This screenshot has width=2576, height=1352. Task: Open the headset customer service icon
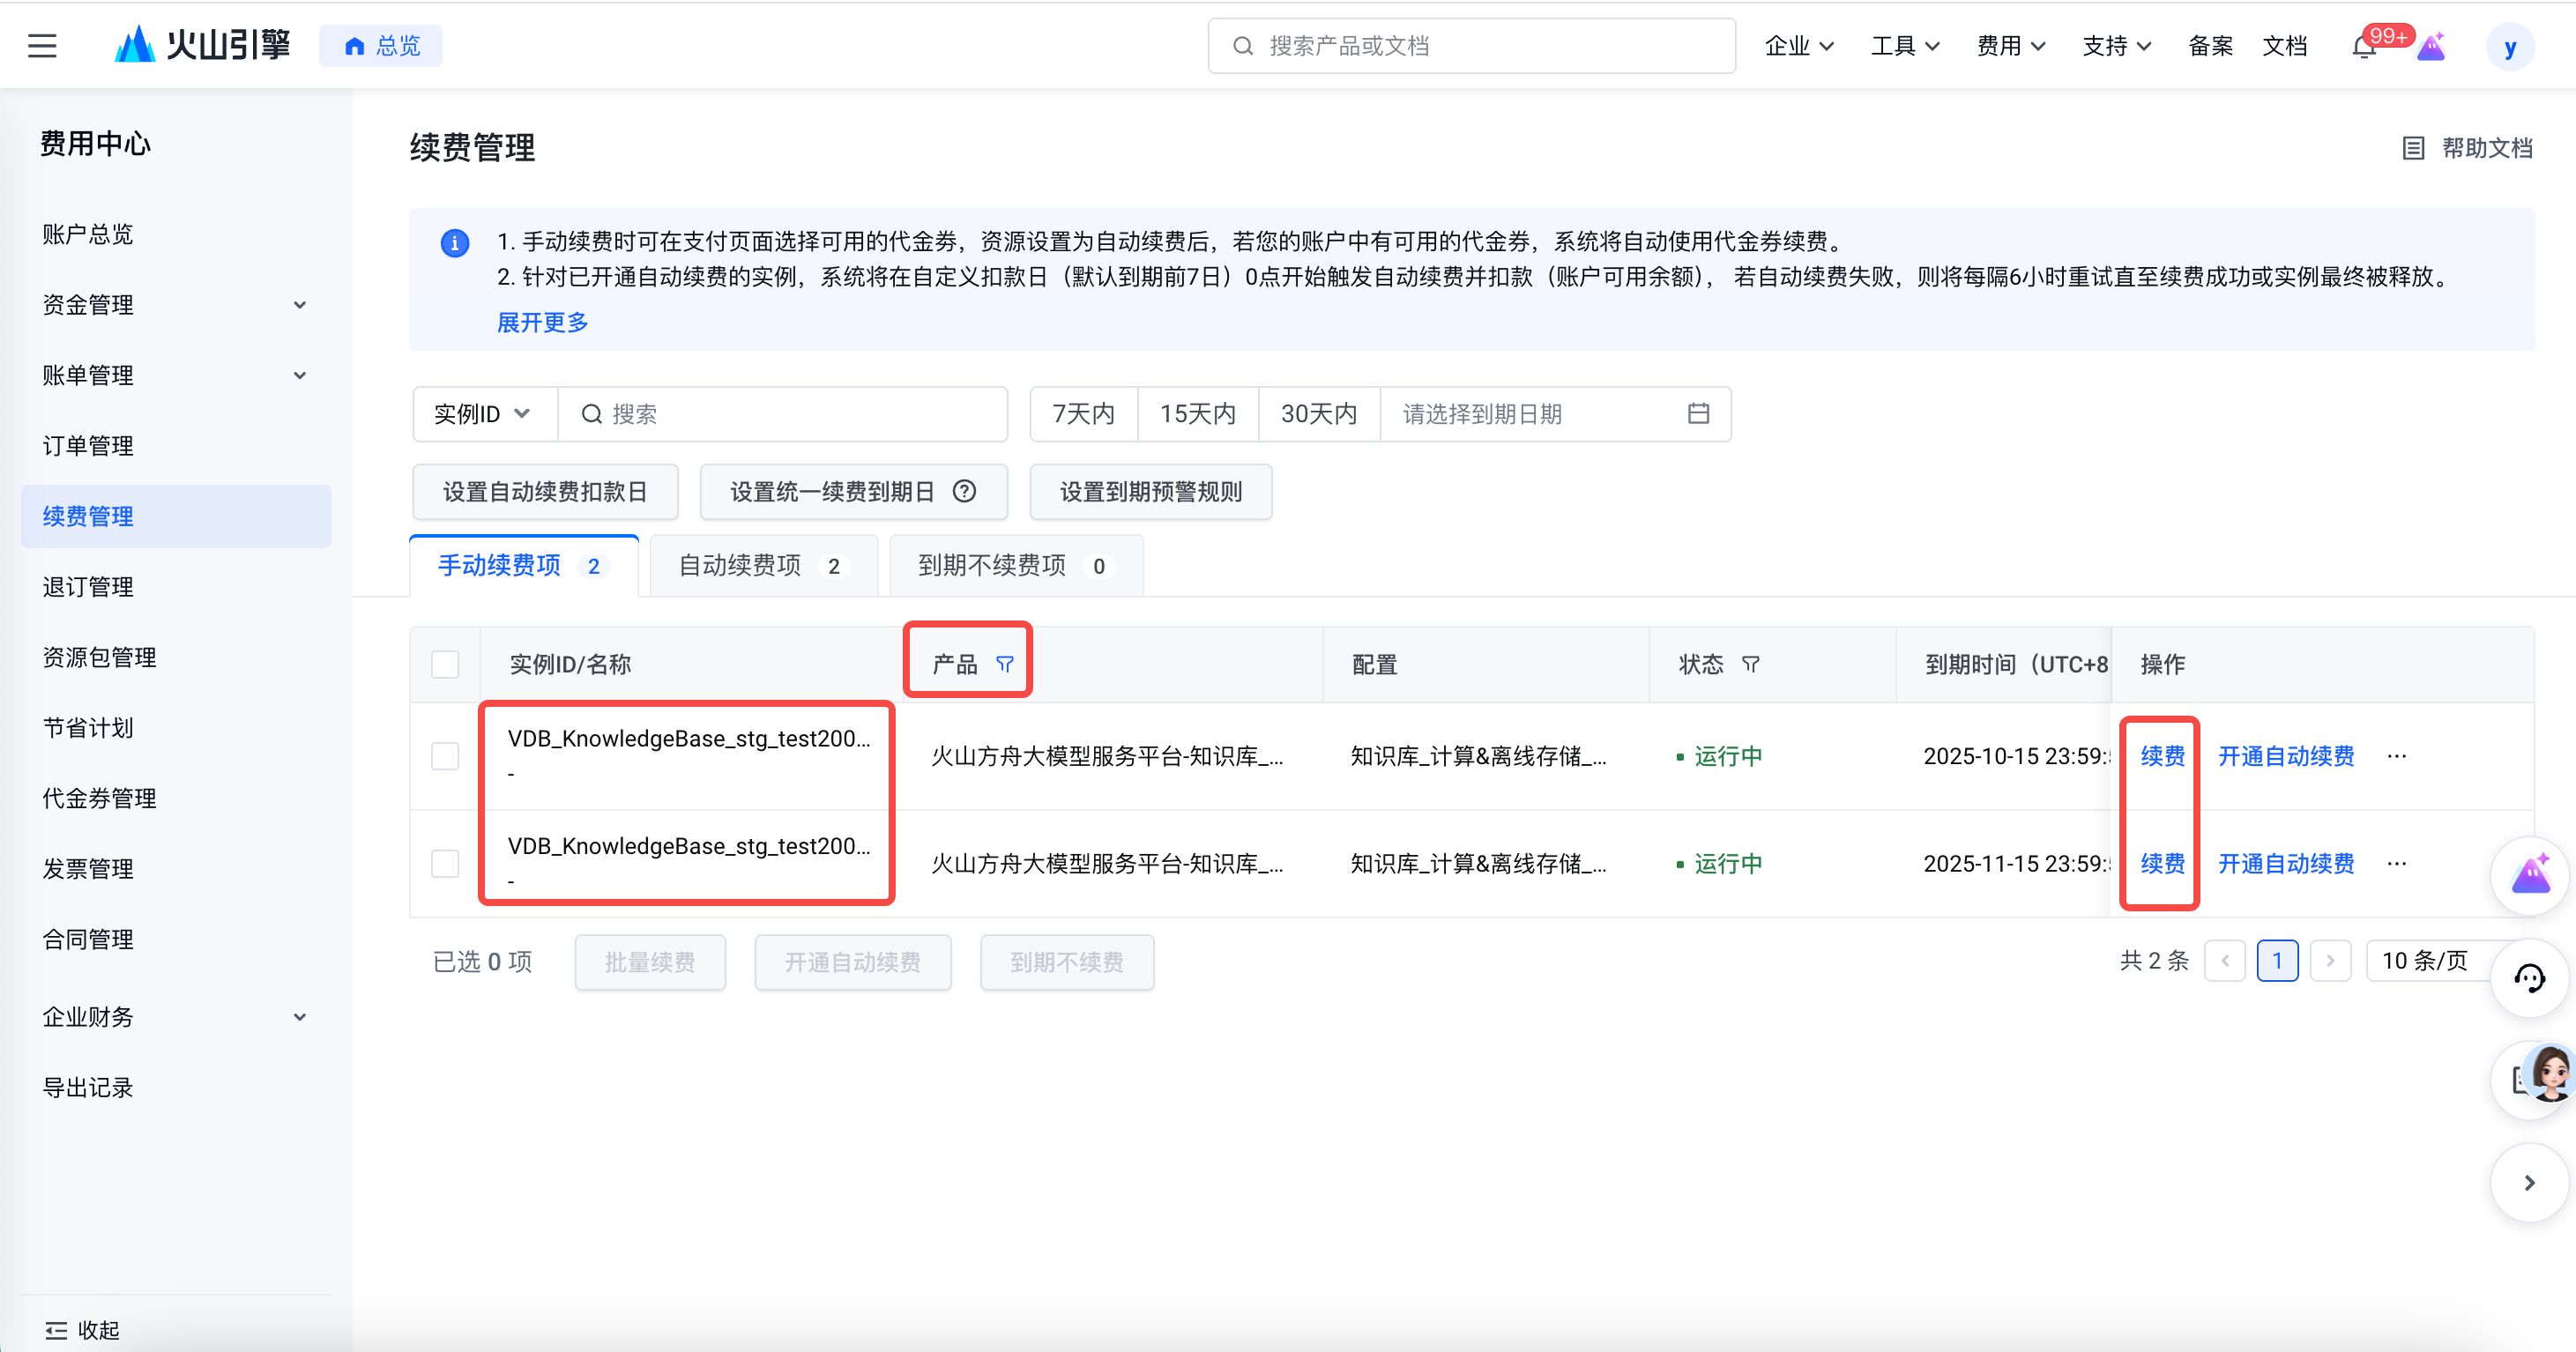2529,978
